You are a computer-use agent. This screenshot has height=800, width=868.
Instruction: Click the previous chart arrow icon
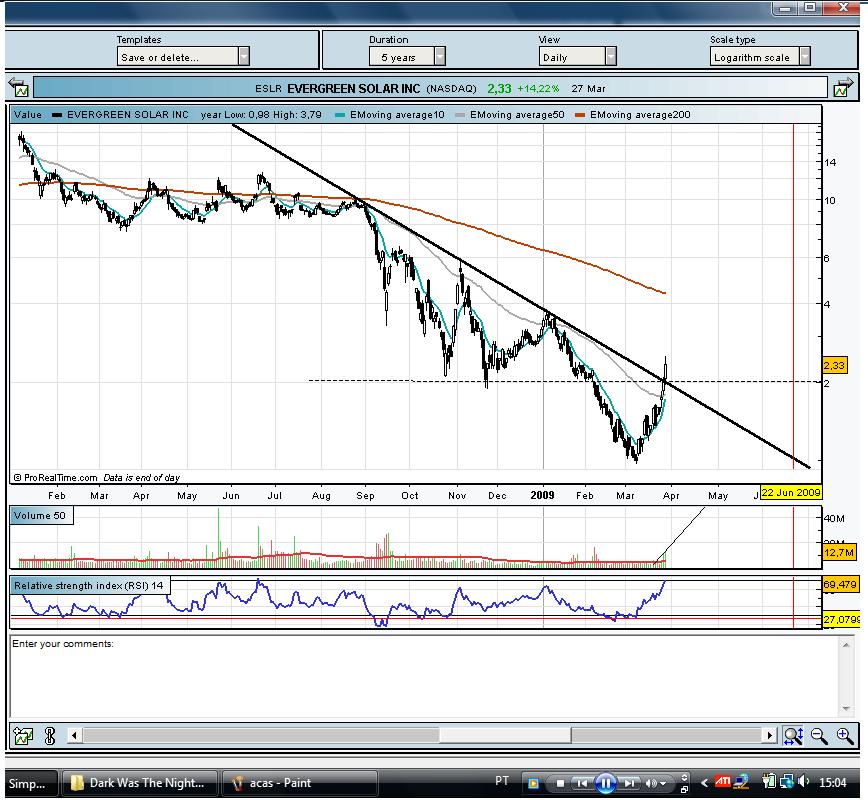(19, 87)
